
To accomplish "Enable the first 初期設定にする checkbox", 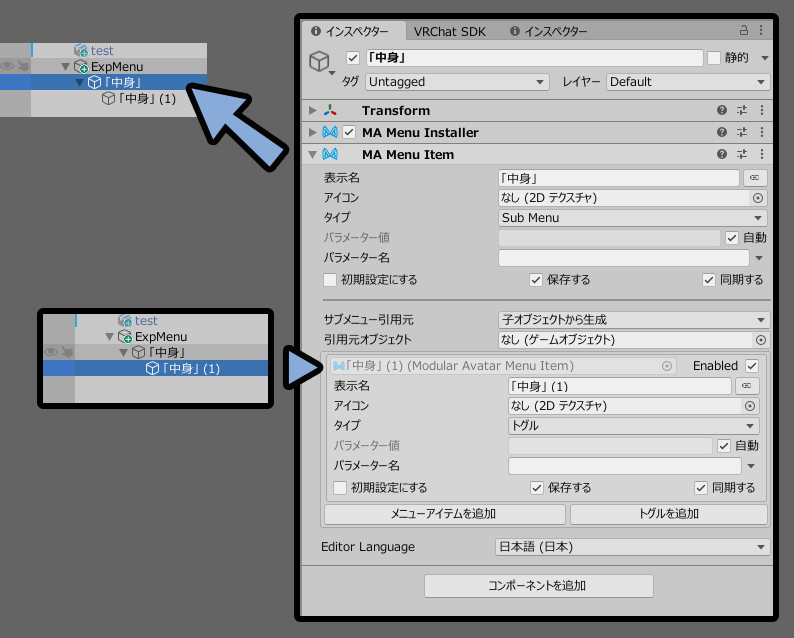I will [x=330, y=280].
